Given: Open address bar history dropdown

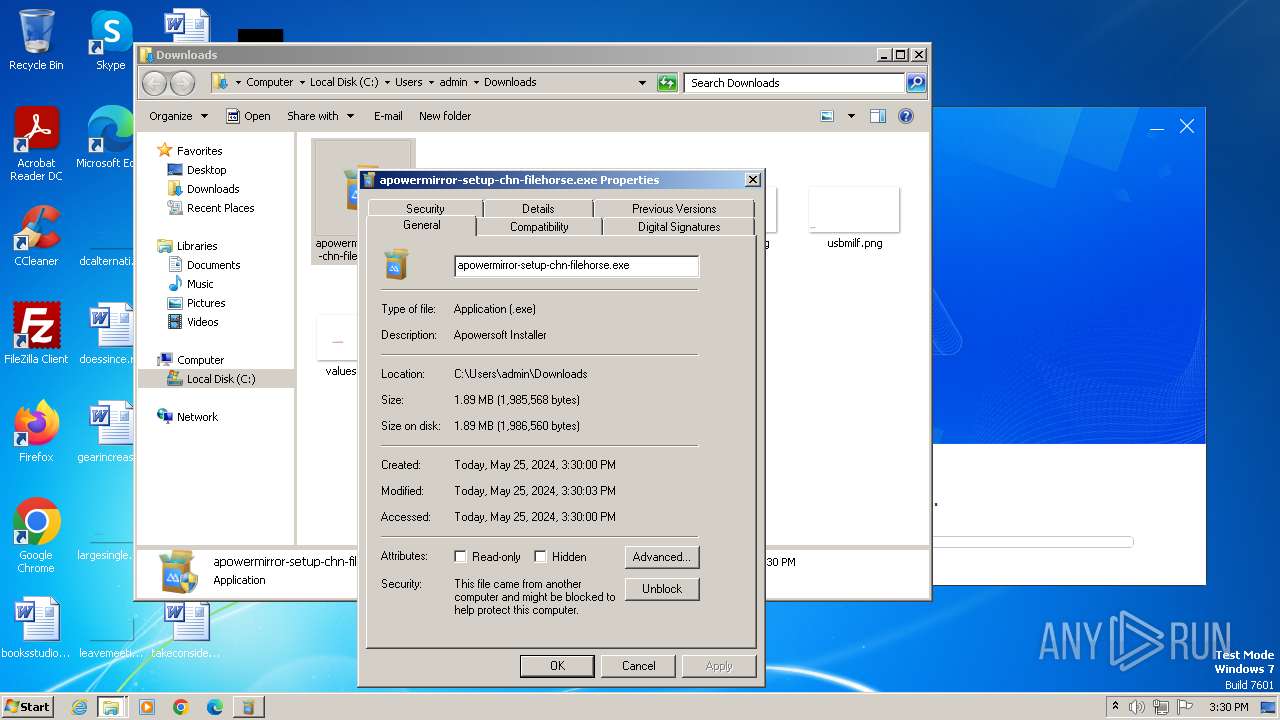Looking at the screenshot, I should 642,83.
